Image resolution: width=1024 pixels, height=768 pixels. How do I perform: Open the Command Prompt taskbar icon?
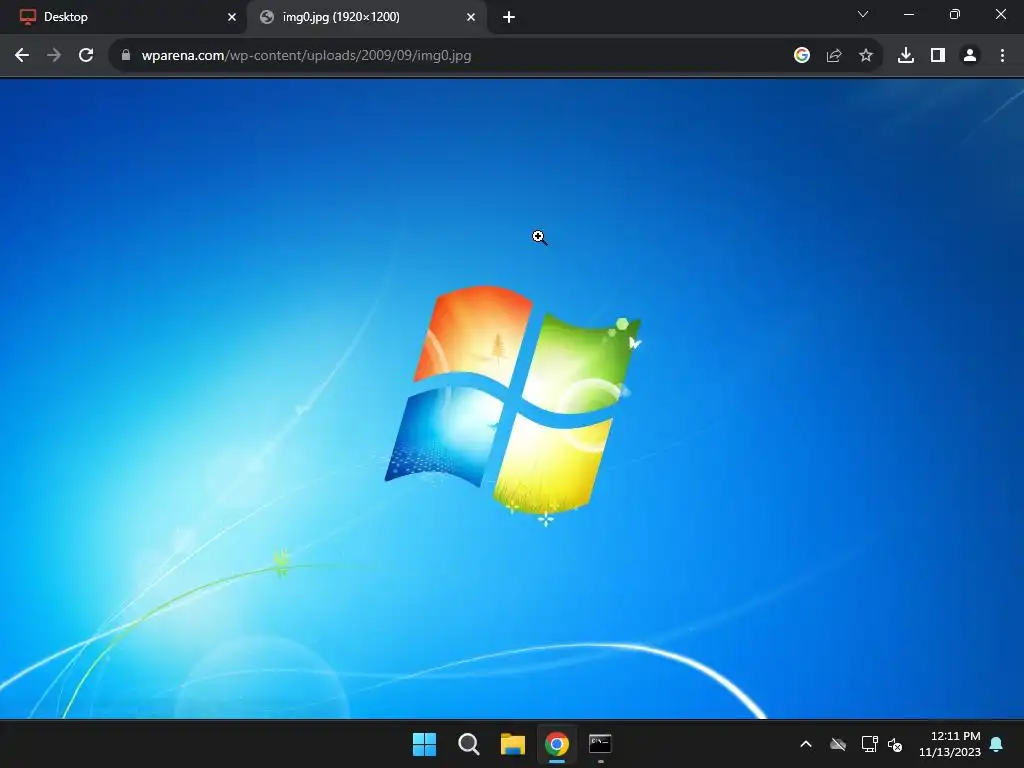pyautogui.click(x=600, y=744)
